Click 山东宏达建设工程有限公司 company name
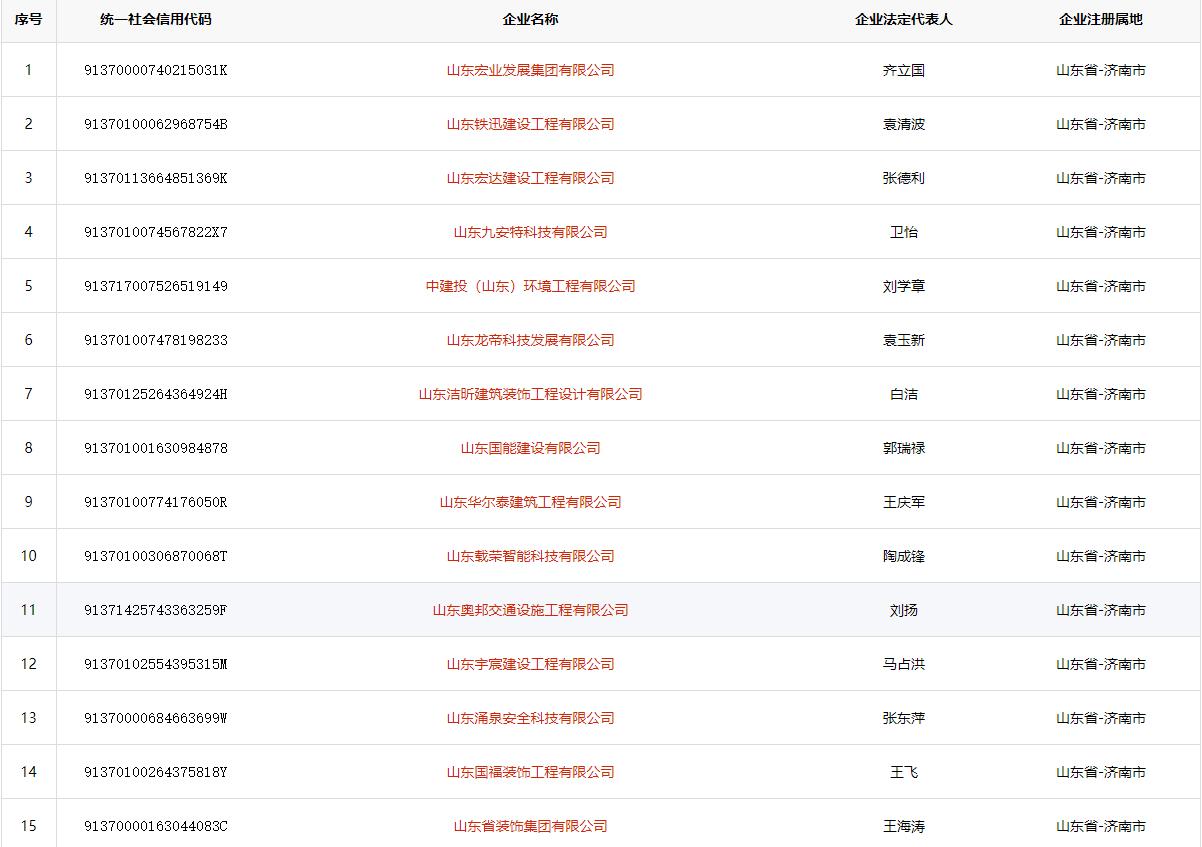The width and height of the screenshot is (1202, 847). (530, 178)
